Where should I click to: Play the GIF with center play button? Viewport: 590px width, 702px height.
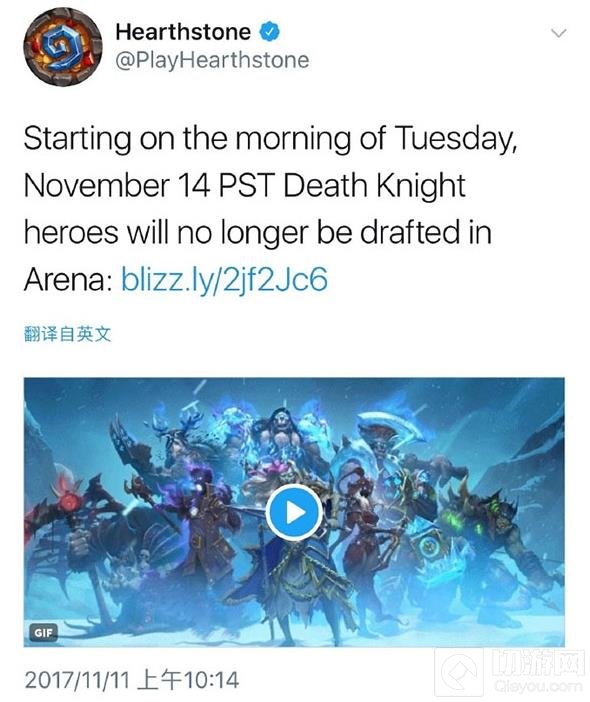click(294, 513)
